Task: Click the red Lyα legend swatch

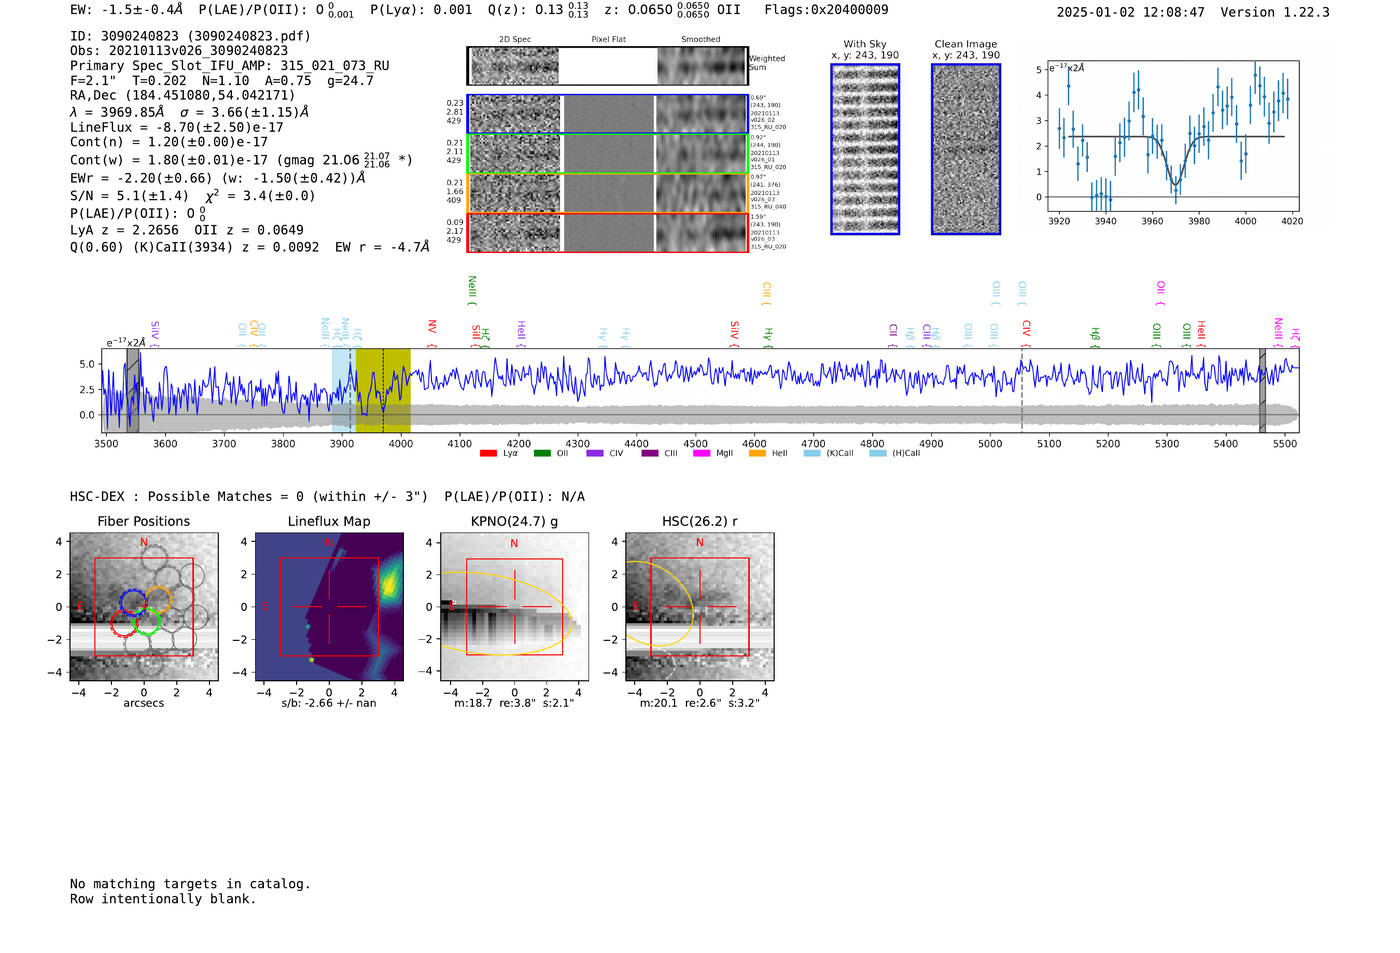Action: click(488, 453)
